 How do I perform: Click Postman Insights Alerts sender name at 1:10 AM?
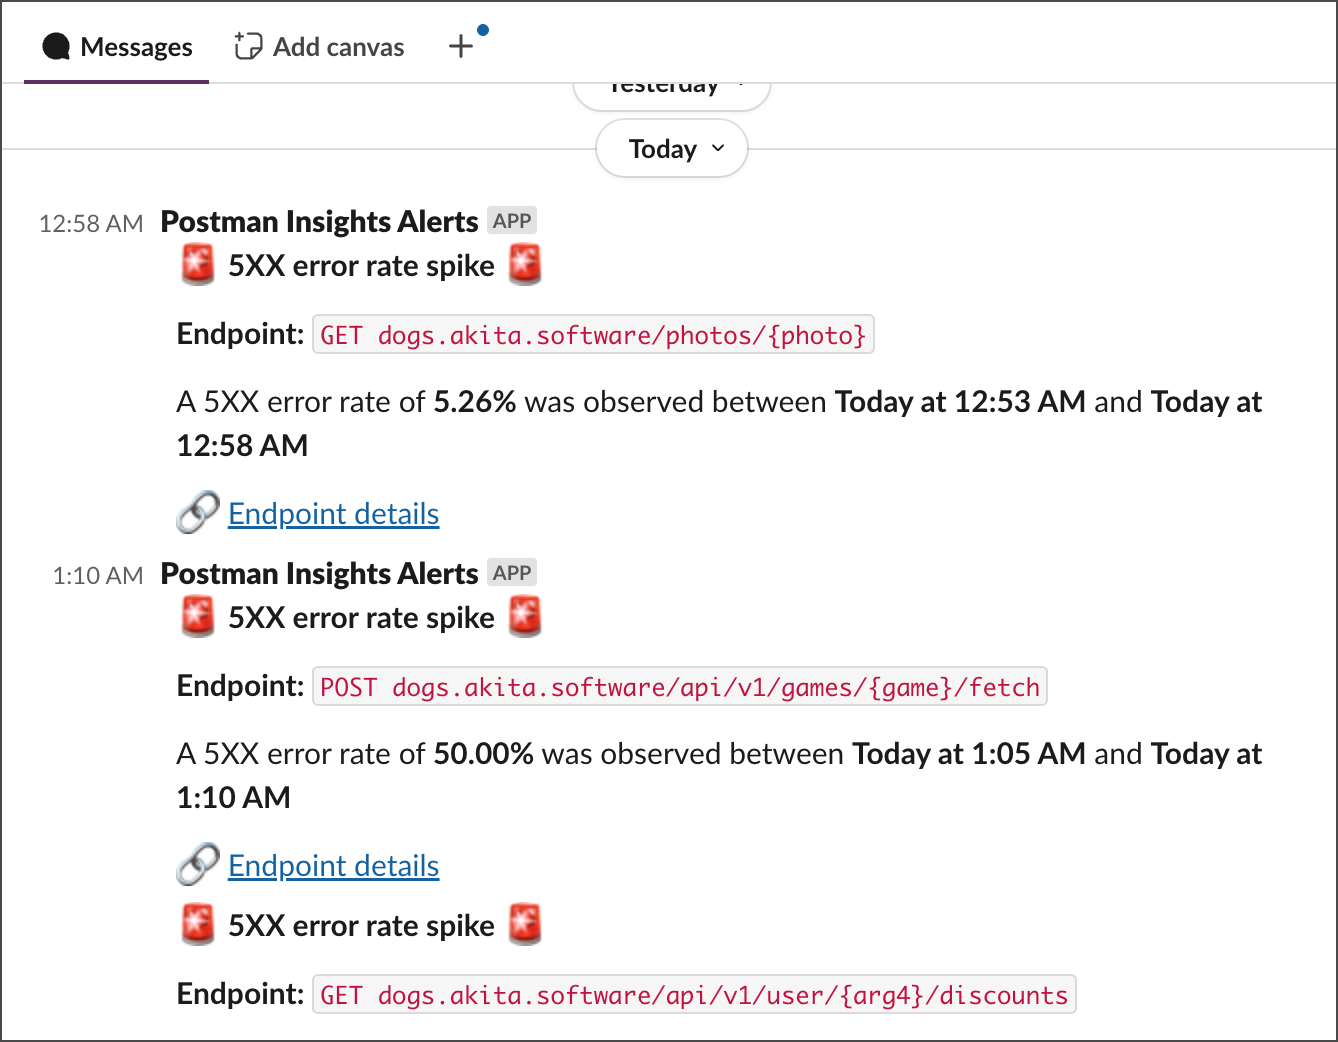(x=319, y=573)
